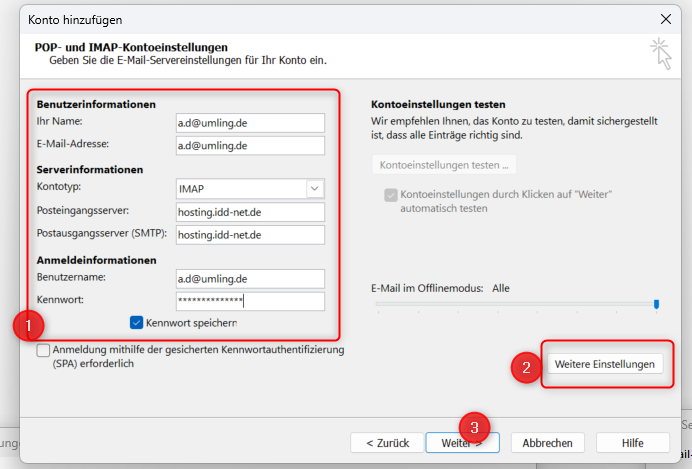692x469 pixels.
Task: Select the Posteingangsserver field
Action: 250,212
